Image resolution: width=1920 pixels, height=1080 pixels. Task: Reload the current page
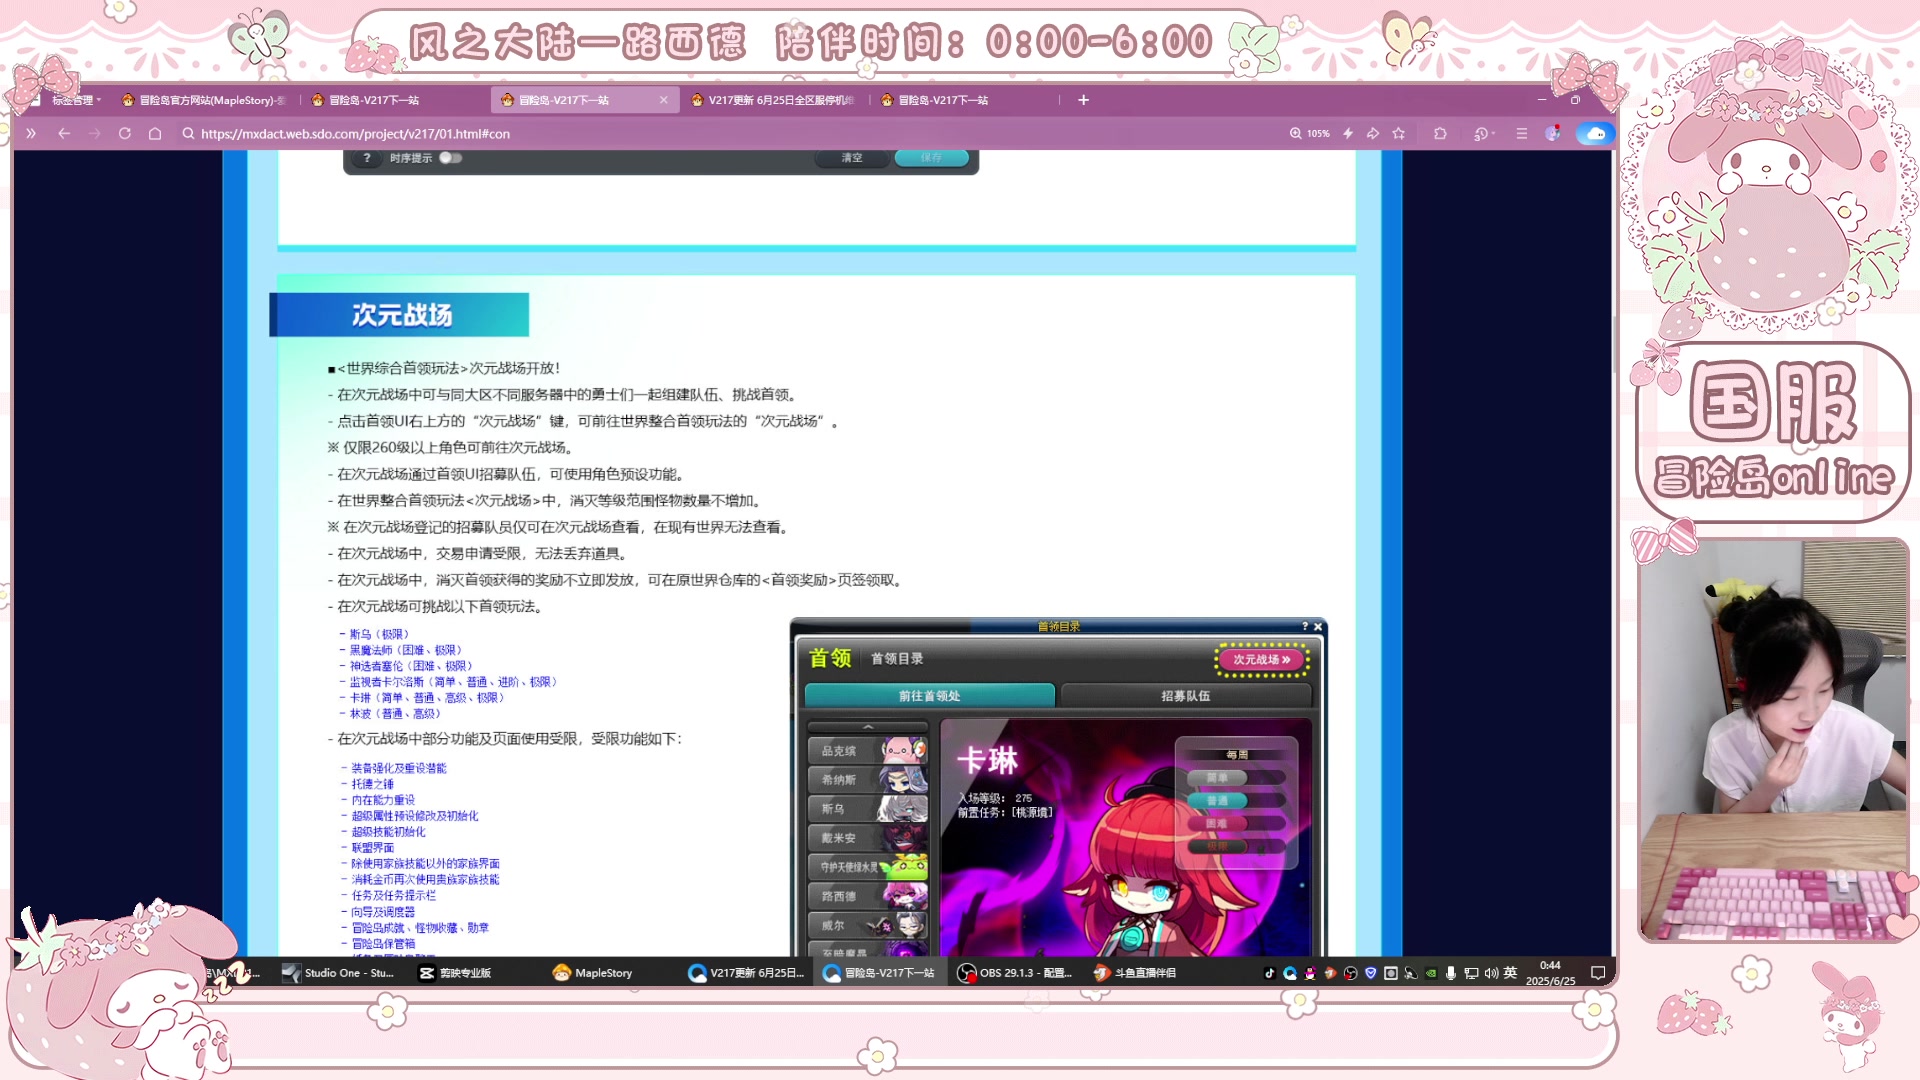tap(125, 133)
